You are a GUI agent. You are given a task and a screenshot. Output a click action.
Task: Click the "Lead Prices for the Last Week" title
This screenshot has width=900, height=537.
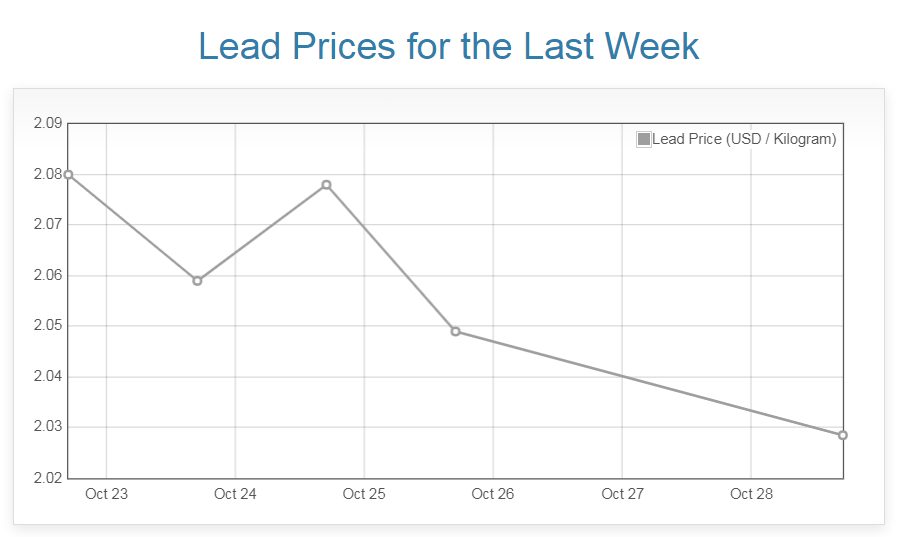[x=449, y=47]
